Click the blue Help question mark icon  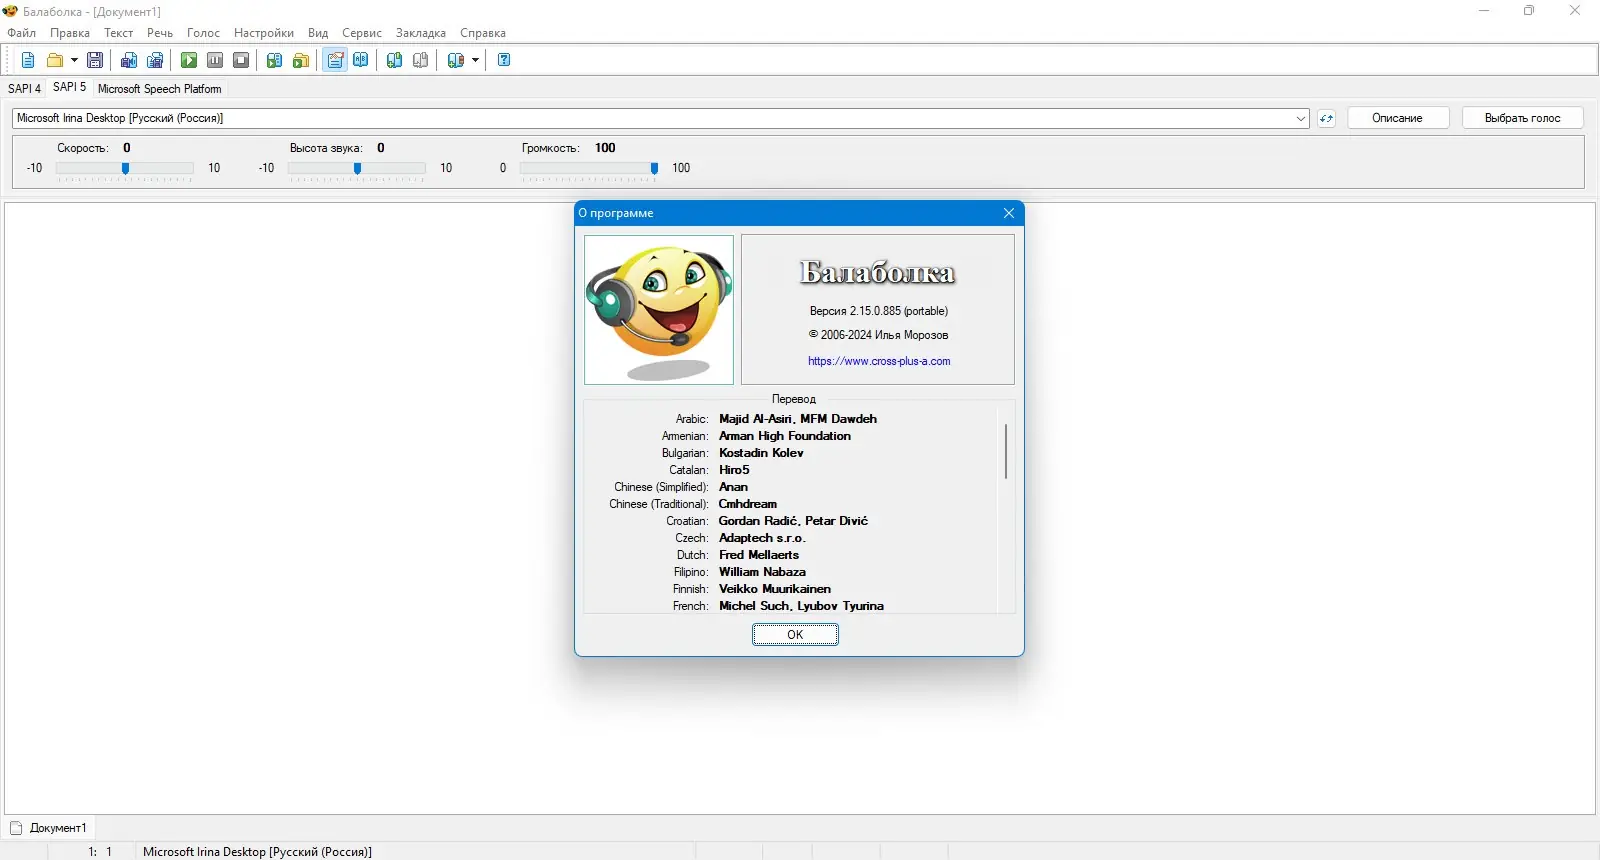click(x=504, y=60)
